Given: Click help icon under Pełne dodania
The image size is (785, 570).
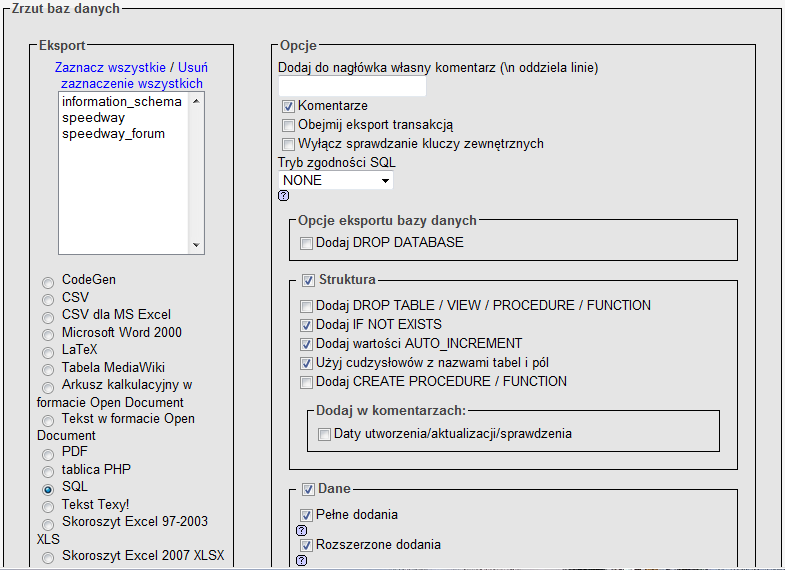Looking at the screenshot, I should [x=301, y=531].
